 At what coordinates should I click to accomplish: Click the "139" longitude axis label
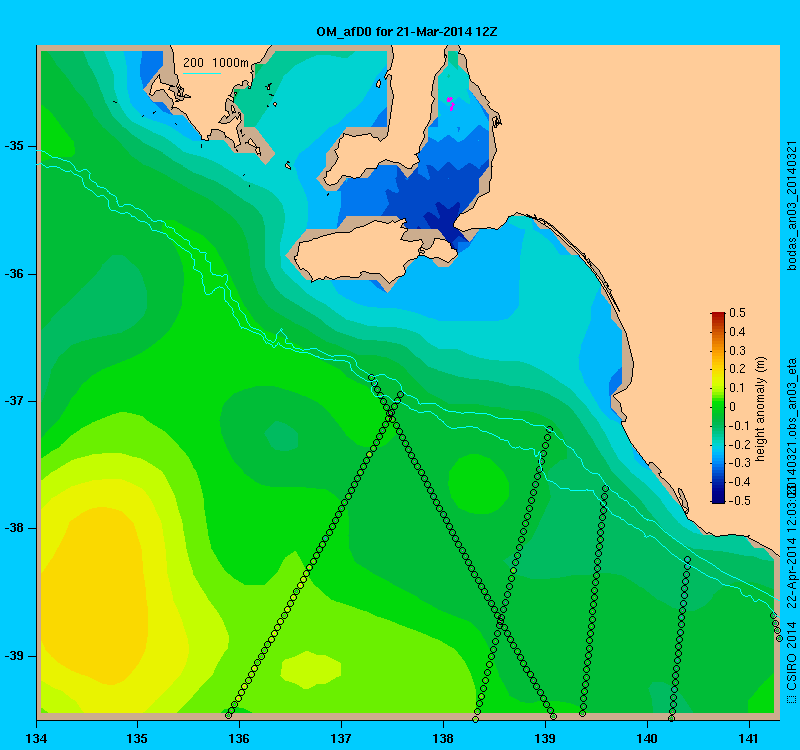coord(545,738)
